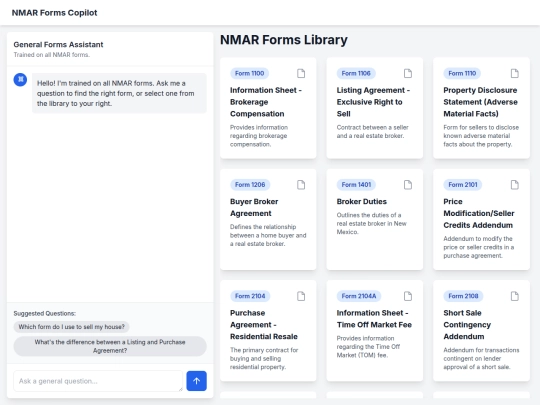Click the document icon on Form 2101 card
This screenshot has width=540, height=405.
515,185
